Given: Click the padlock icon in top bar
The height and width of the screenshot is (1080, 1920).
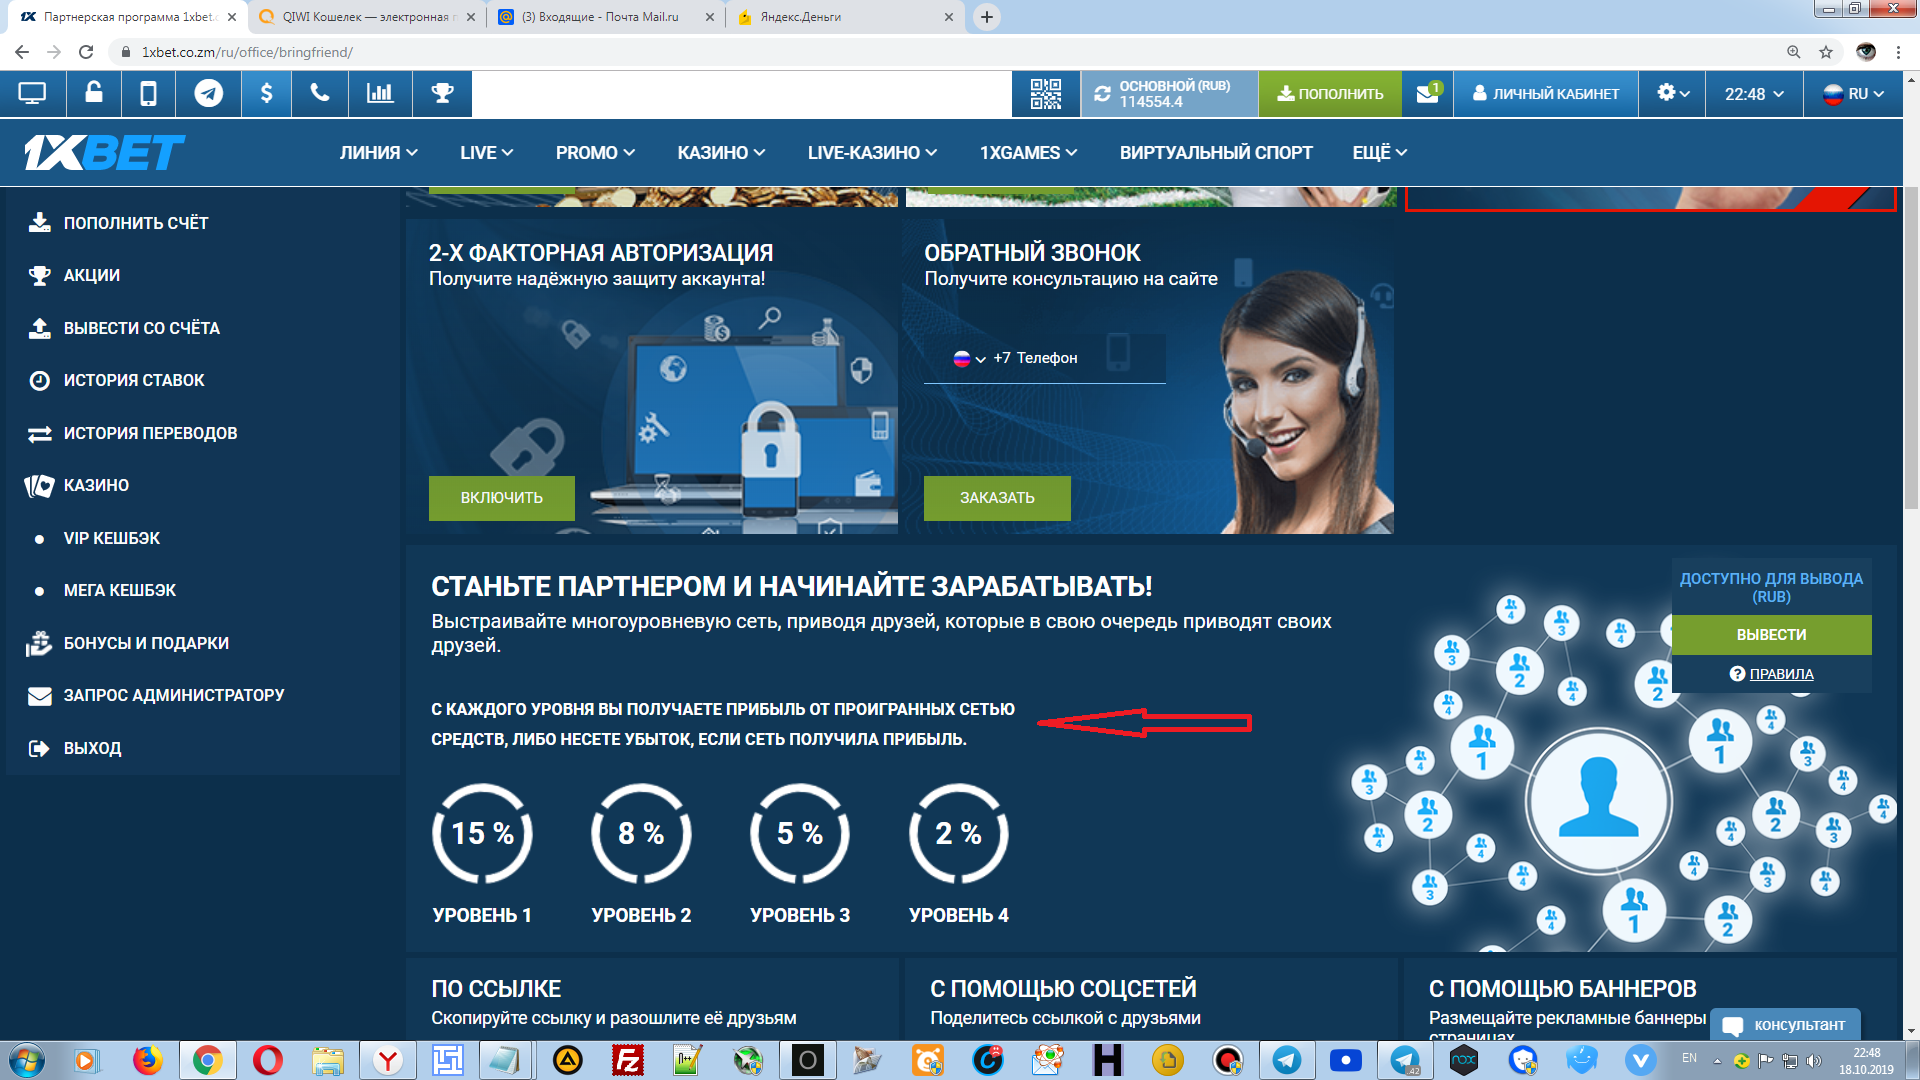Looking at the screenshot, I should (x=94, y=94).
